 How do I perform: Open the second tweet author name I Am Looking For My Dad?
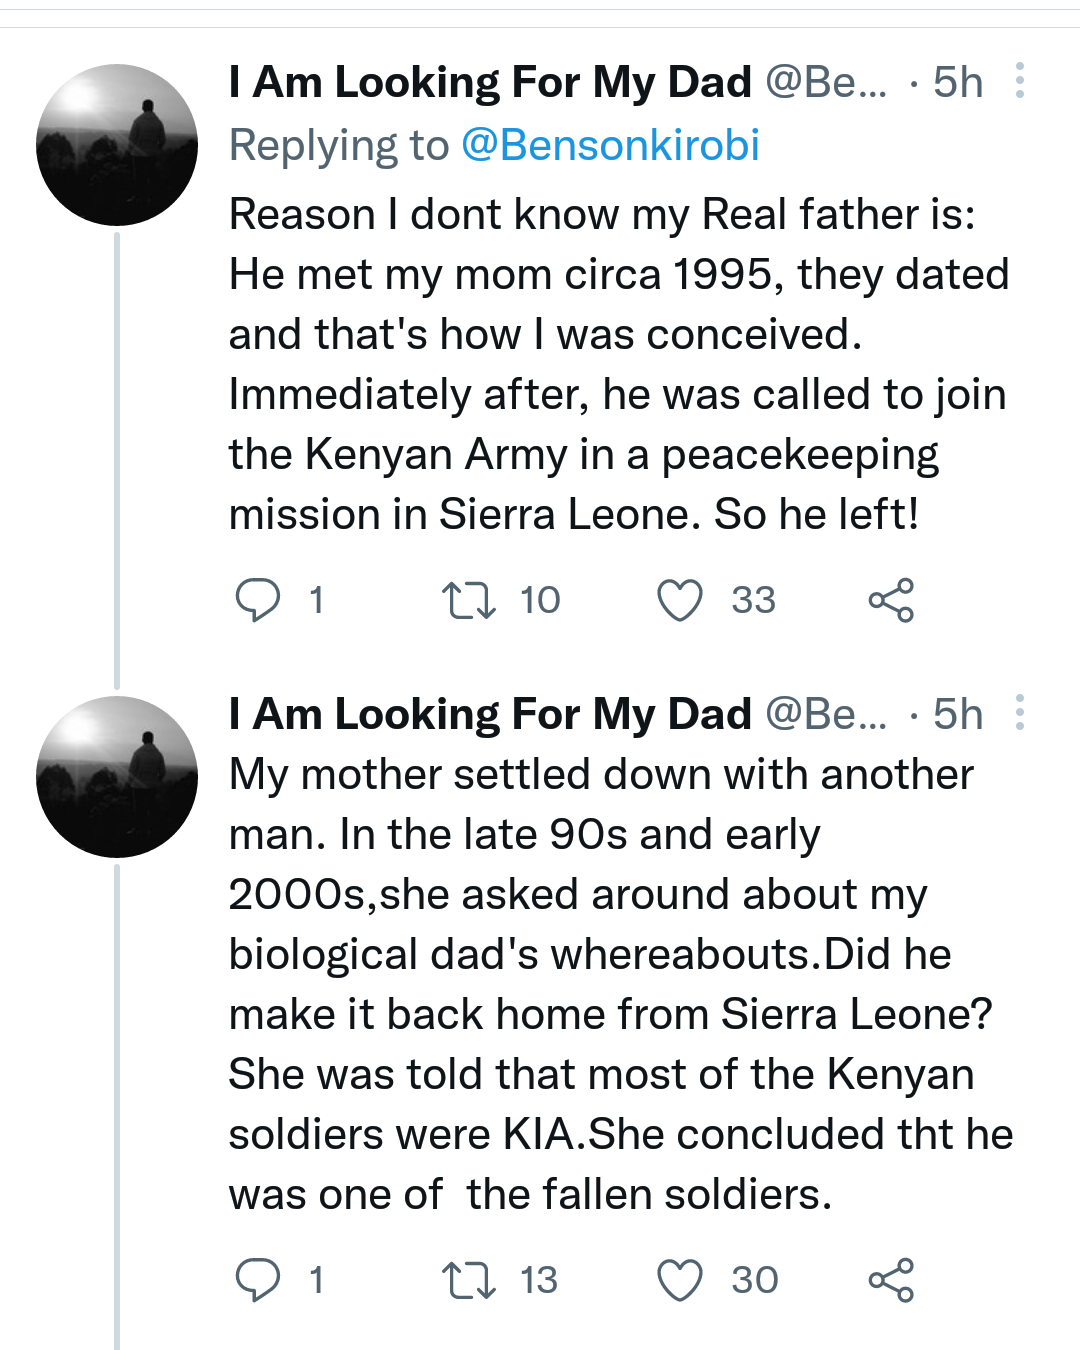click(x=490, y=714)
